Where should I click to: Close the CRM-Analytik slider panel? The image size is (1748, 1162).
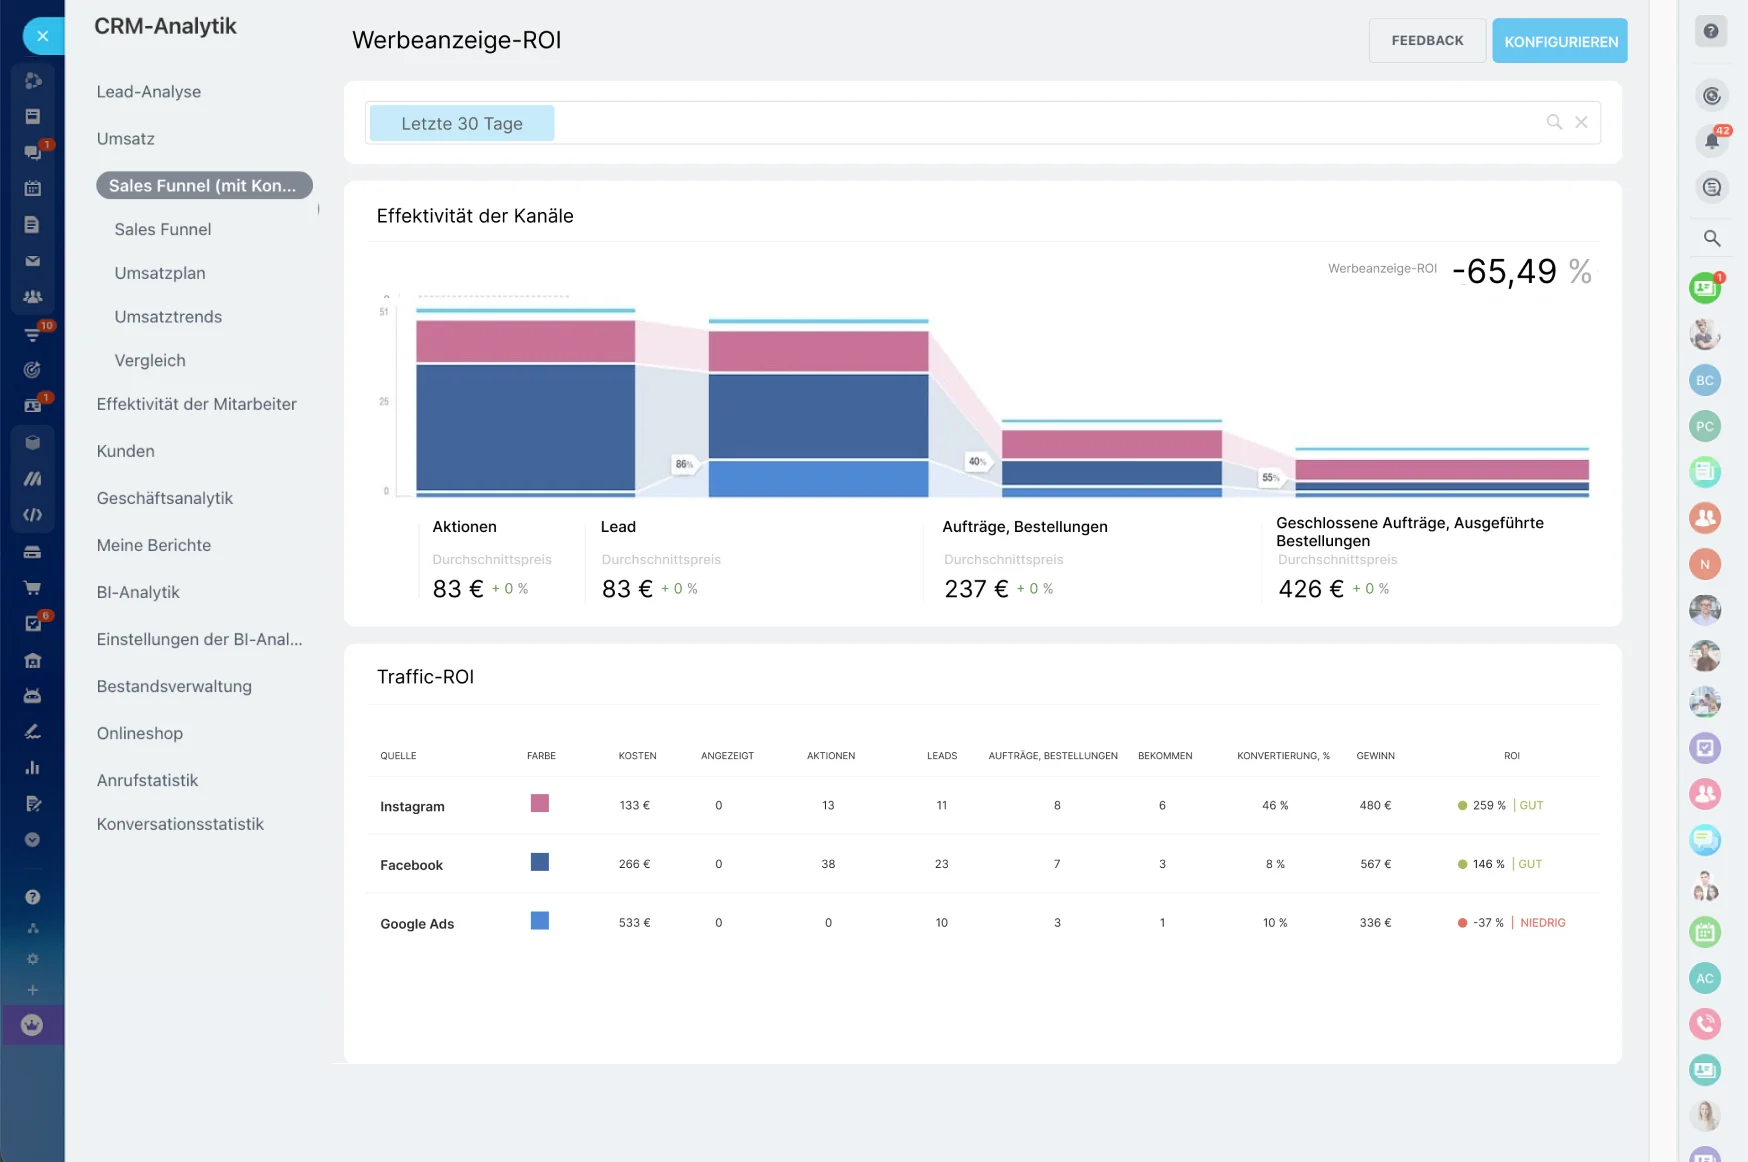pos(42,36)
